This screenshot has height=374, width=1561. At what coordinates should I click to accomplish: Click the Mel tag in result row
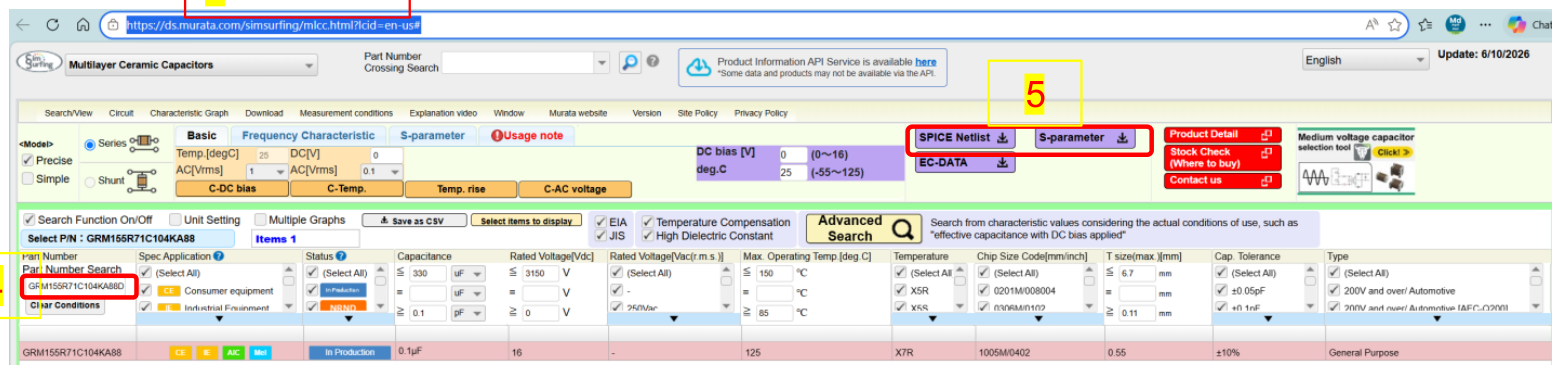click(259, 352)
